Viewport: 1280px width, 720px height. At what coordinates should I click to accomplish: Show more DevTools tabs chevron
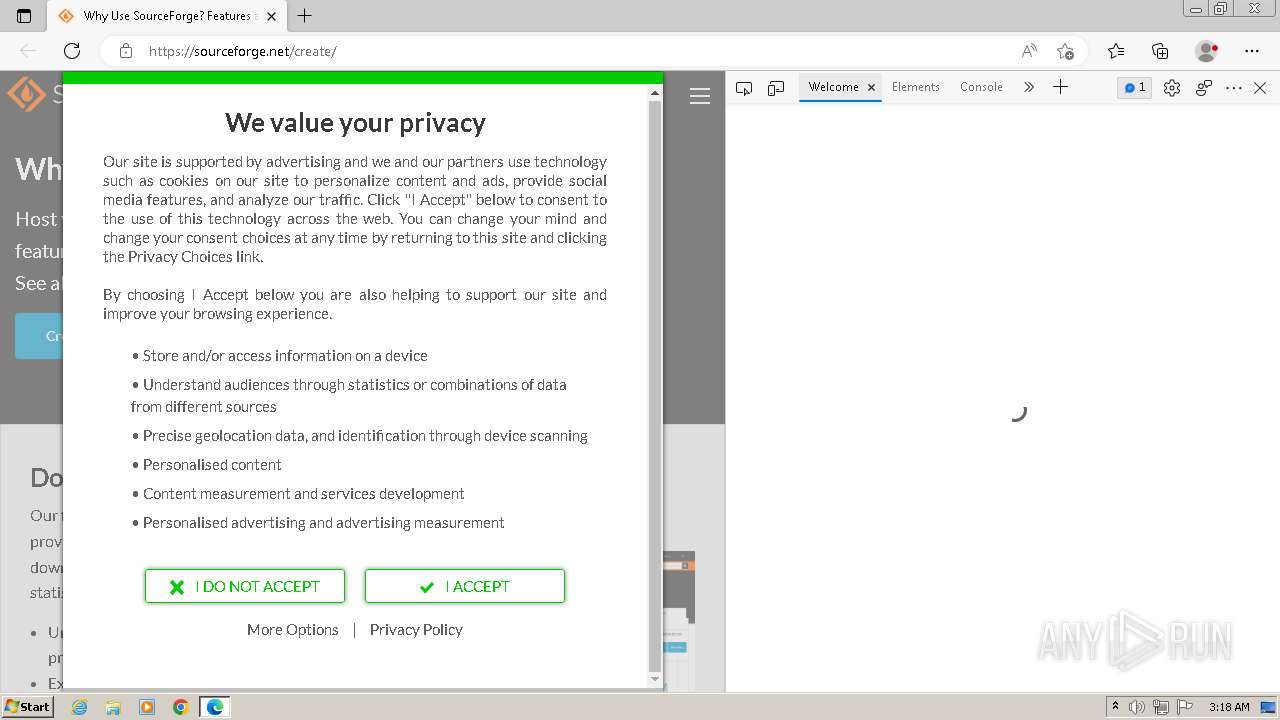point(1029,88)
